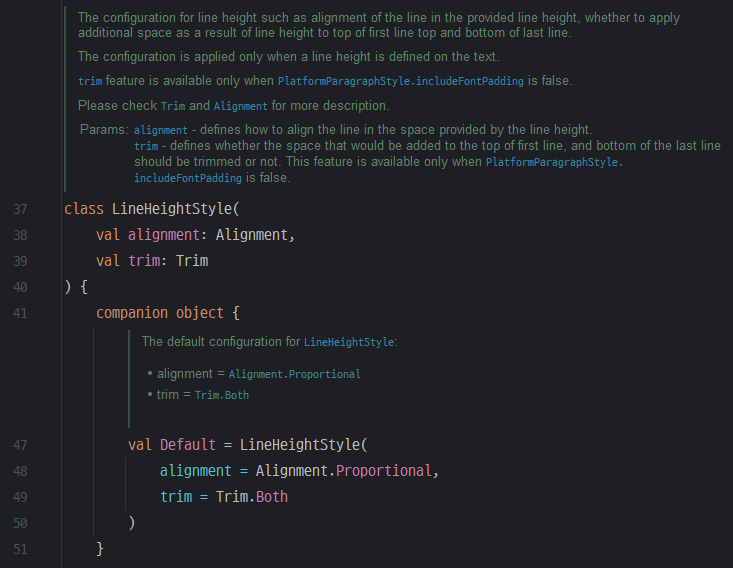Open the trim link before 'feature is available'

click(90, 81)
